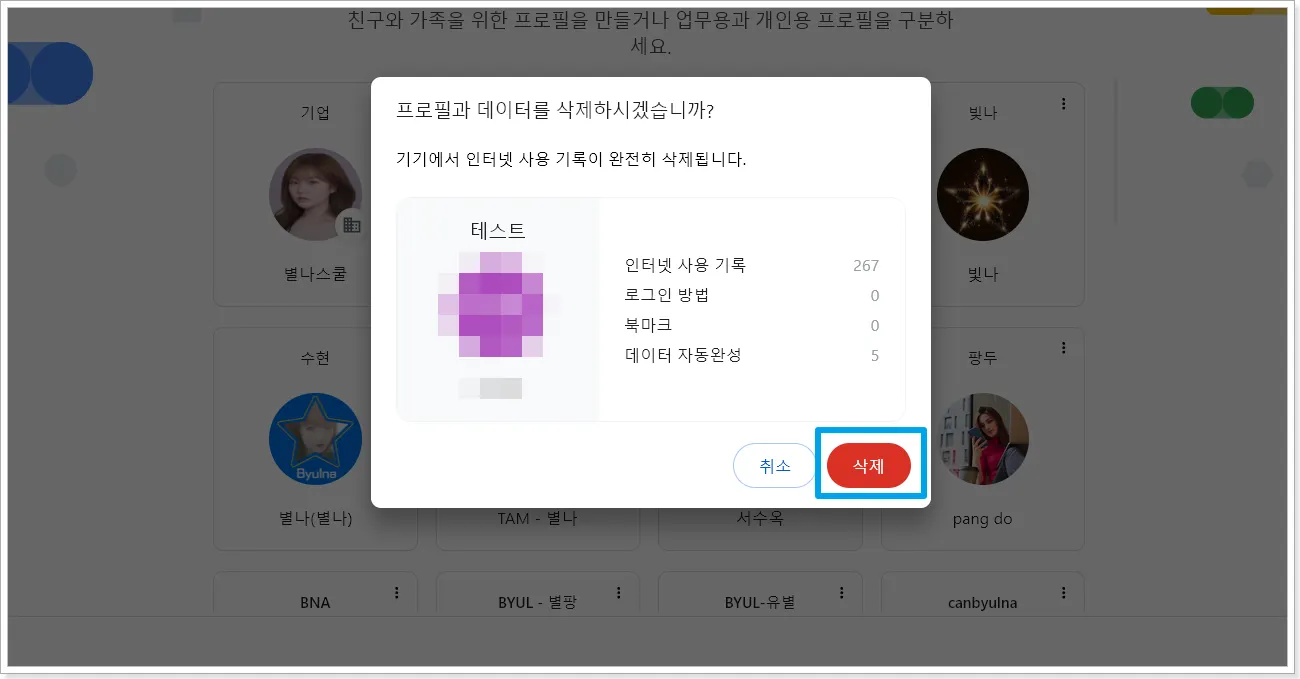Click the TAM - 별나 profile label

[x=537, y=519]
